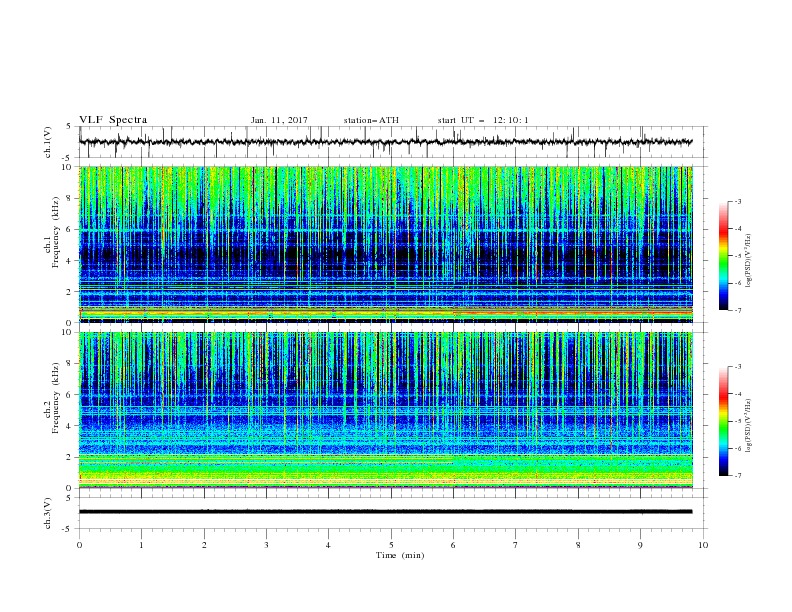Click the 'start UT = 12:10:1' text
792x612 pixels.
pos(483,120)
